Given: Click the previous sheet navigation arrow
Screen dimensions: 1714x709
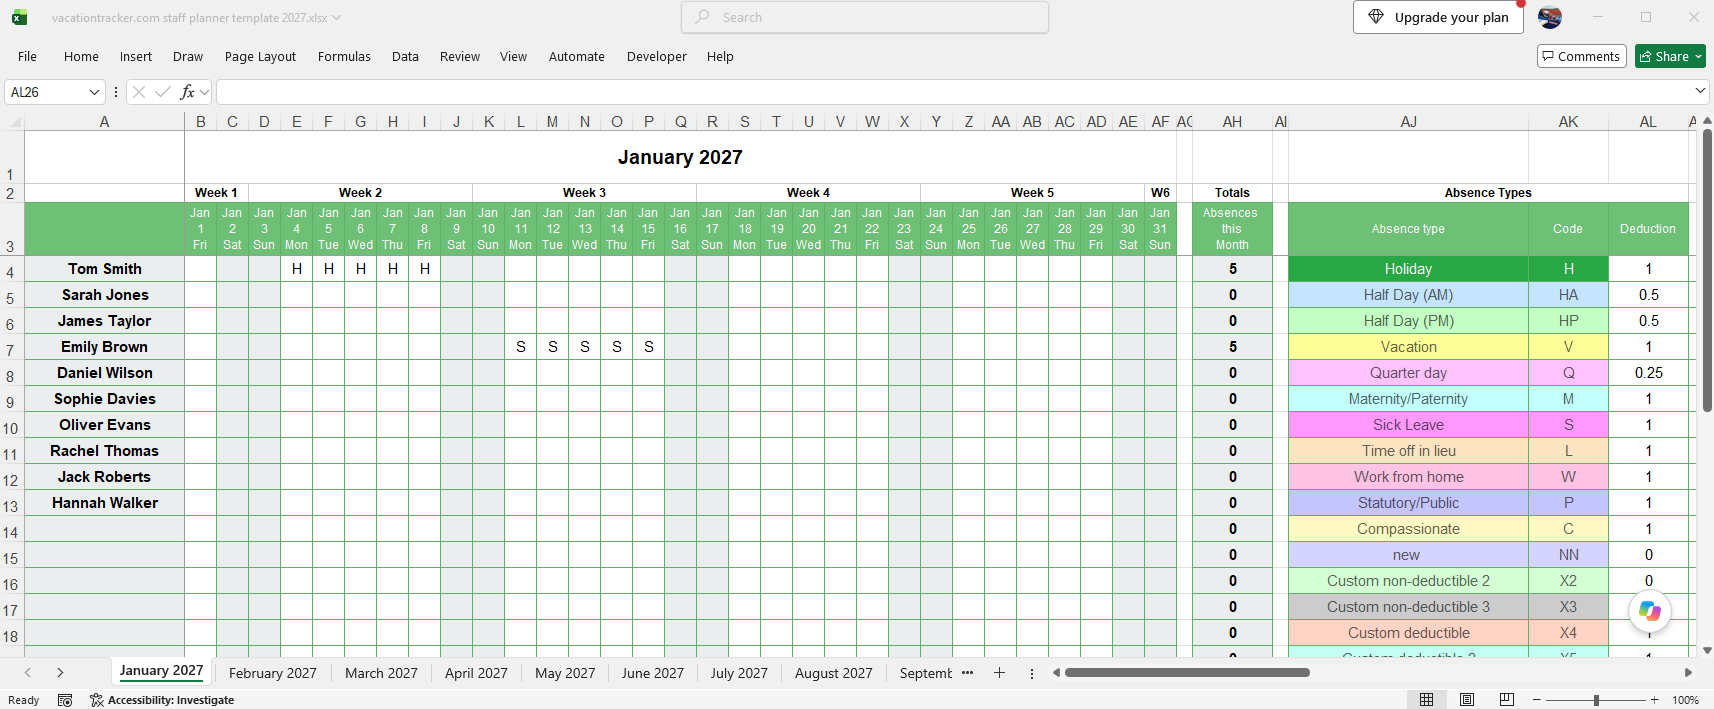Looking at the screenshot, I should (x=28, y=673).
